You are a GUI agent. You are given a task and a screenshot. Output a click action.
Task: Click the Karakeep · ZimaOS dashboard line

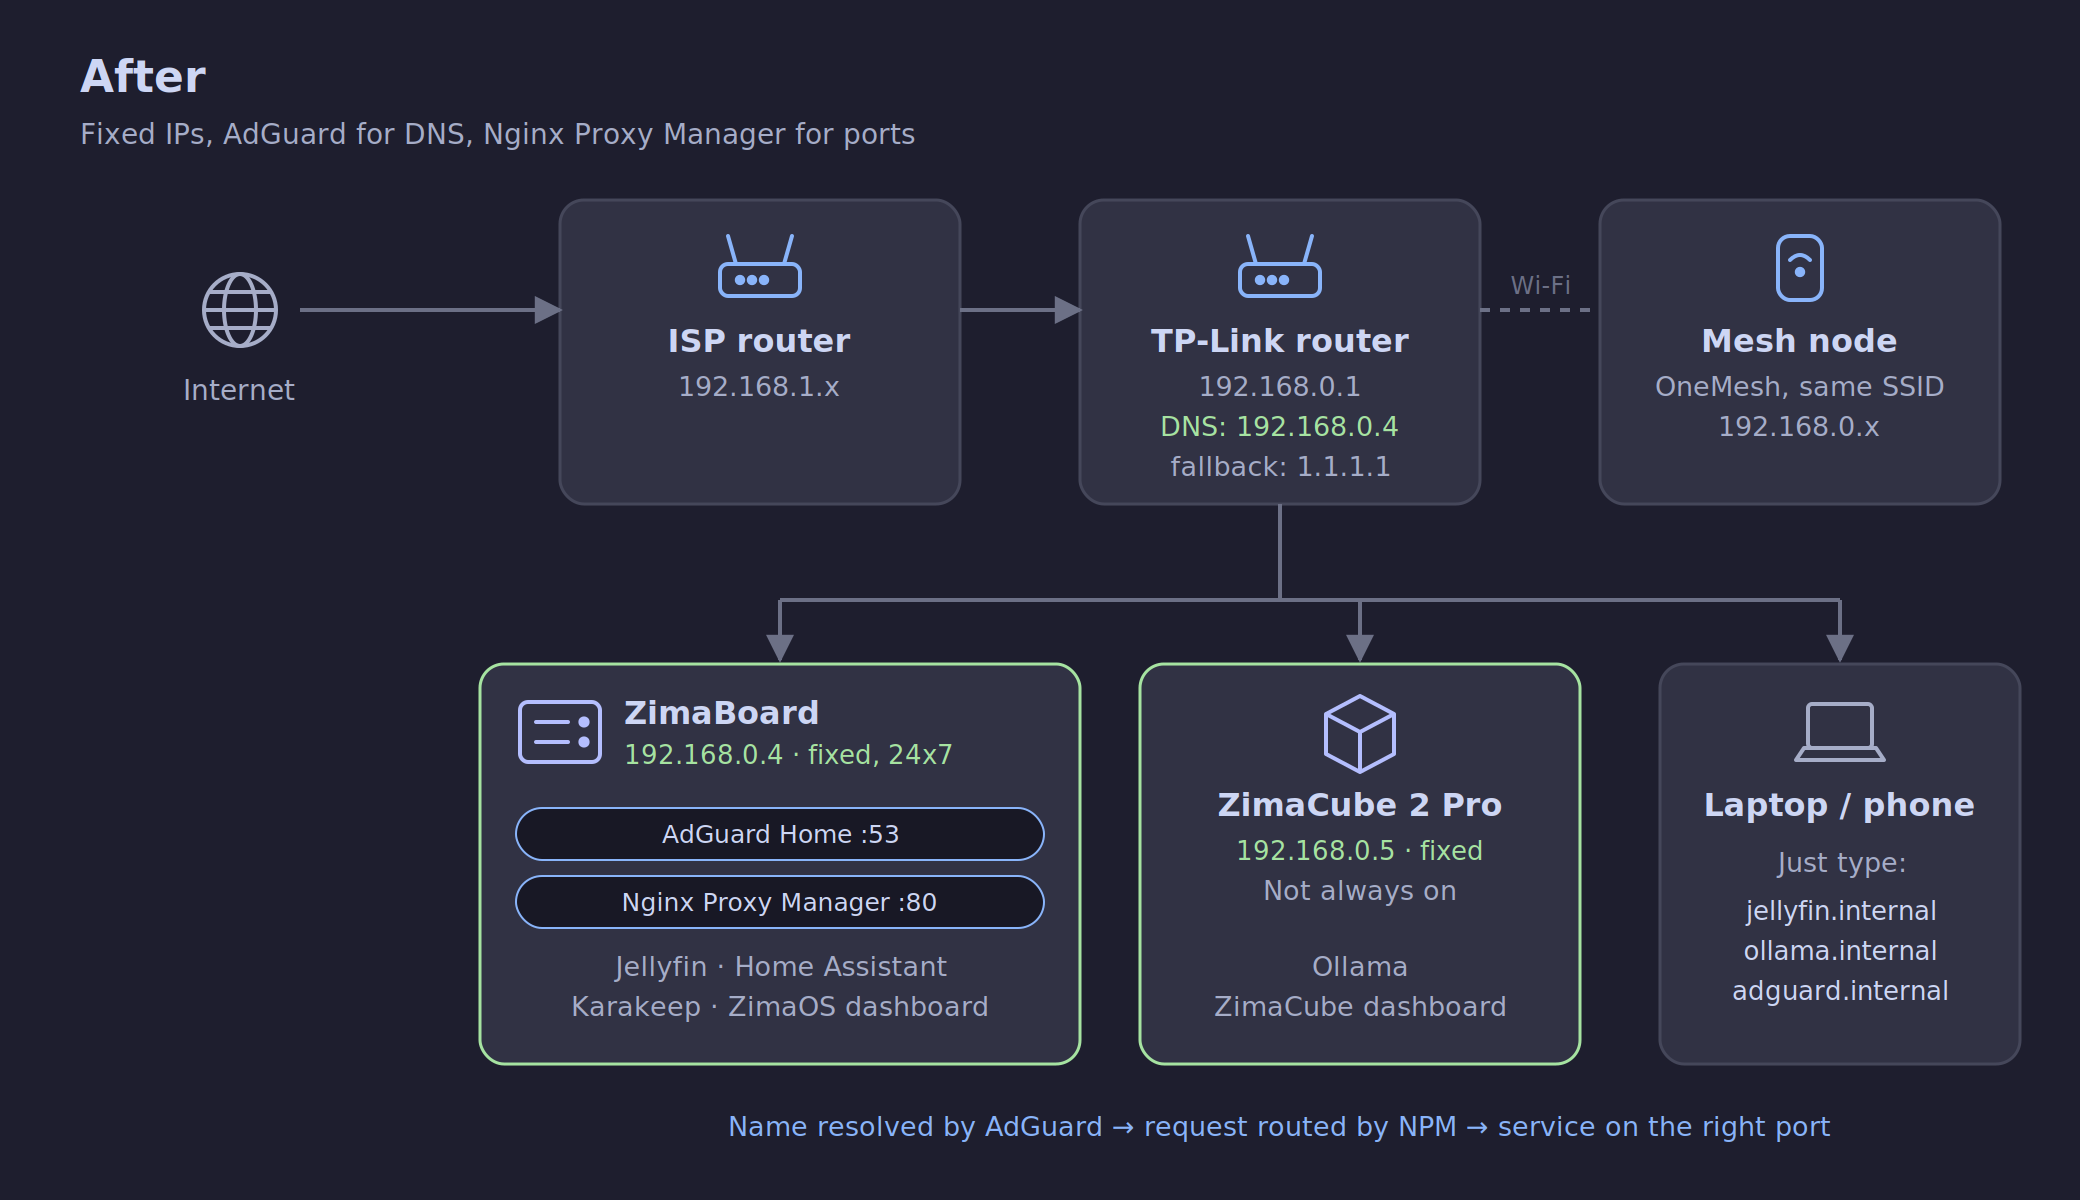[780, 1007]
